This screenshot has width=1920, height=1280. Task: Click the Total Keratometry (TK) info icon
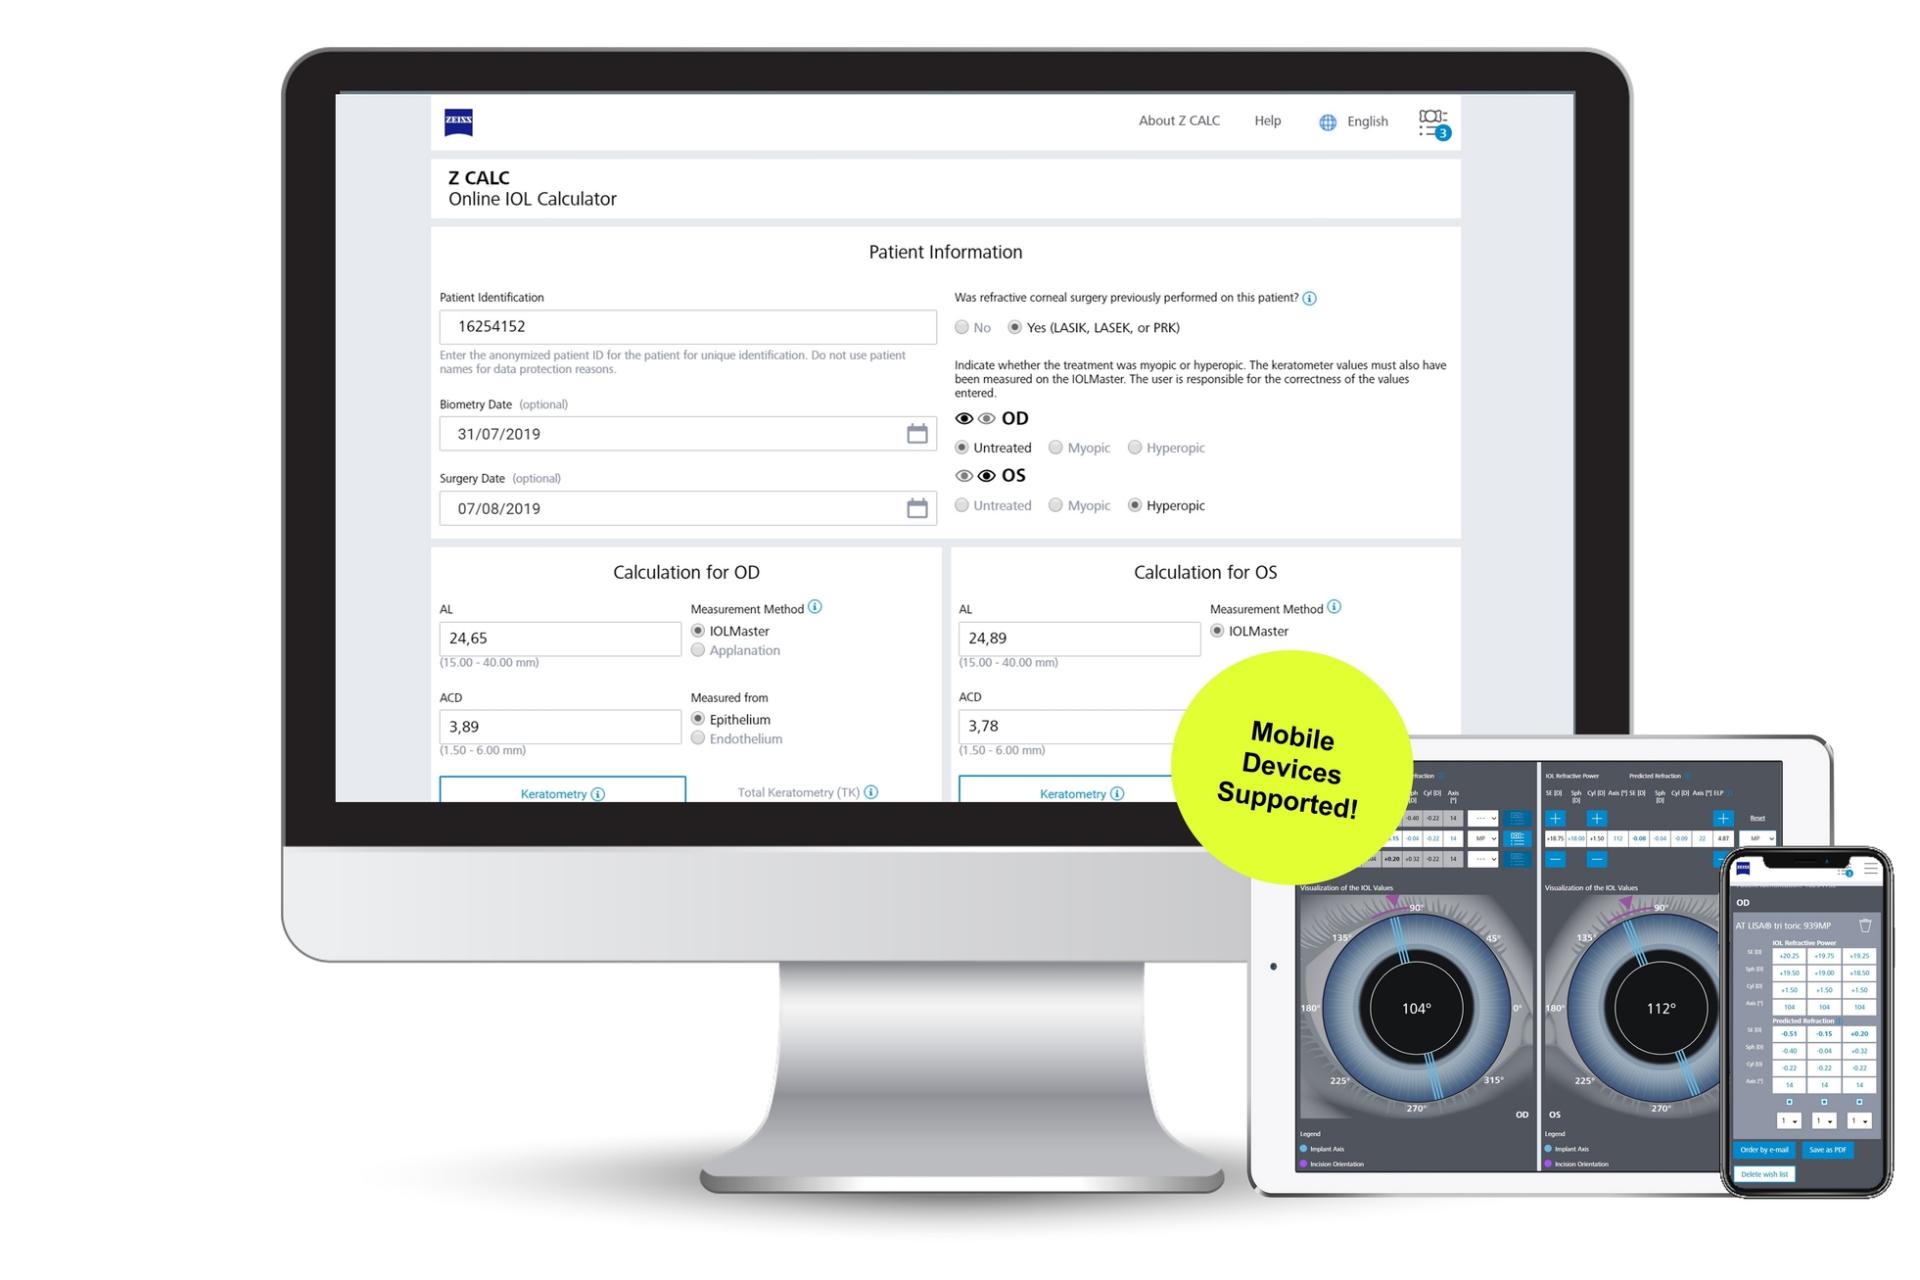coord(871,792)
